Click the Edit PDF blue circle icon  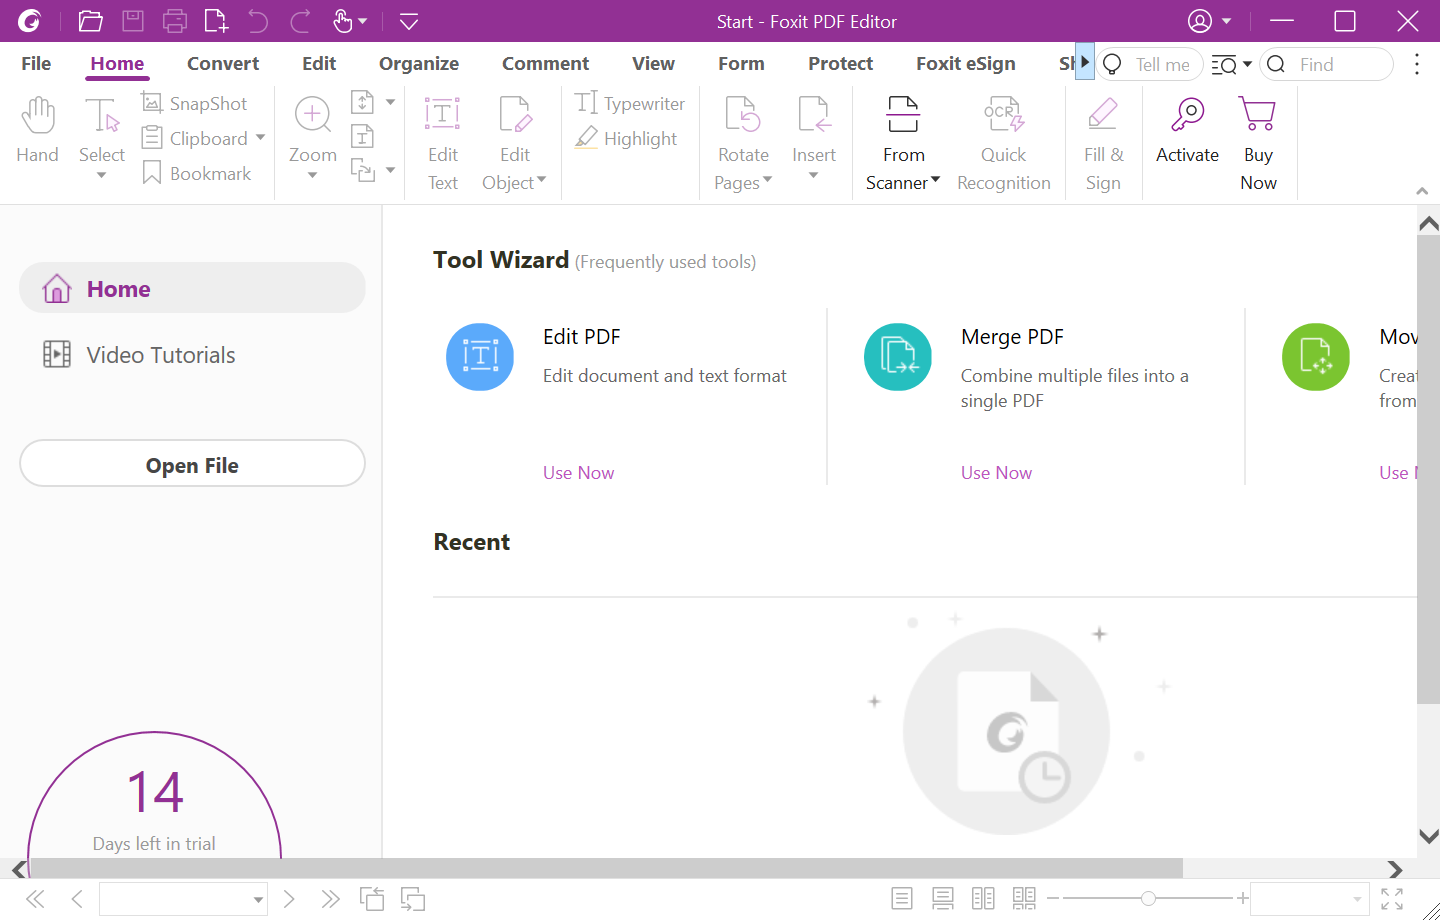(x=480, y=357)
